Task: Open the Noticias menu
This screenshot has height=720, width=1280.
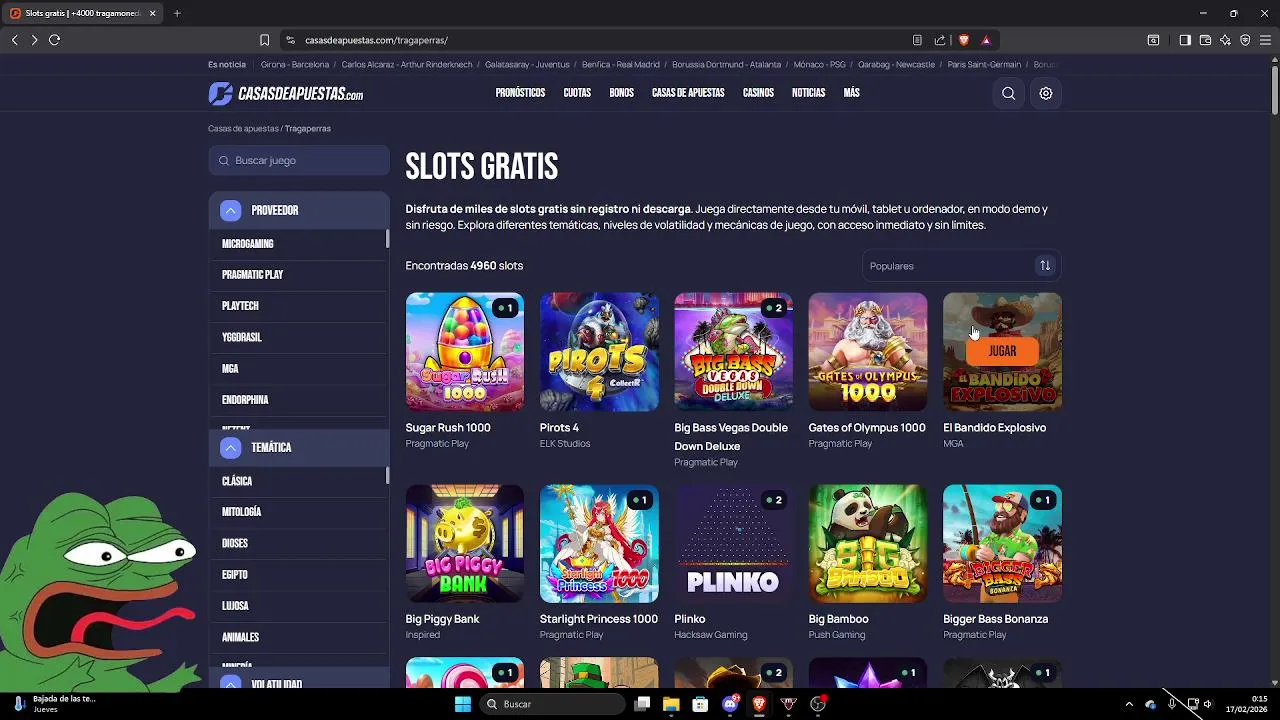Action: 808,93
